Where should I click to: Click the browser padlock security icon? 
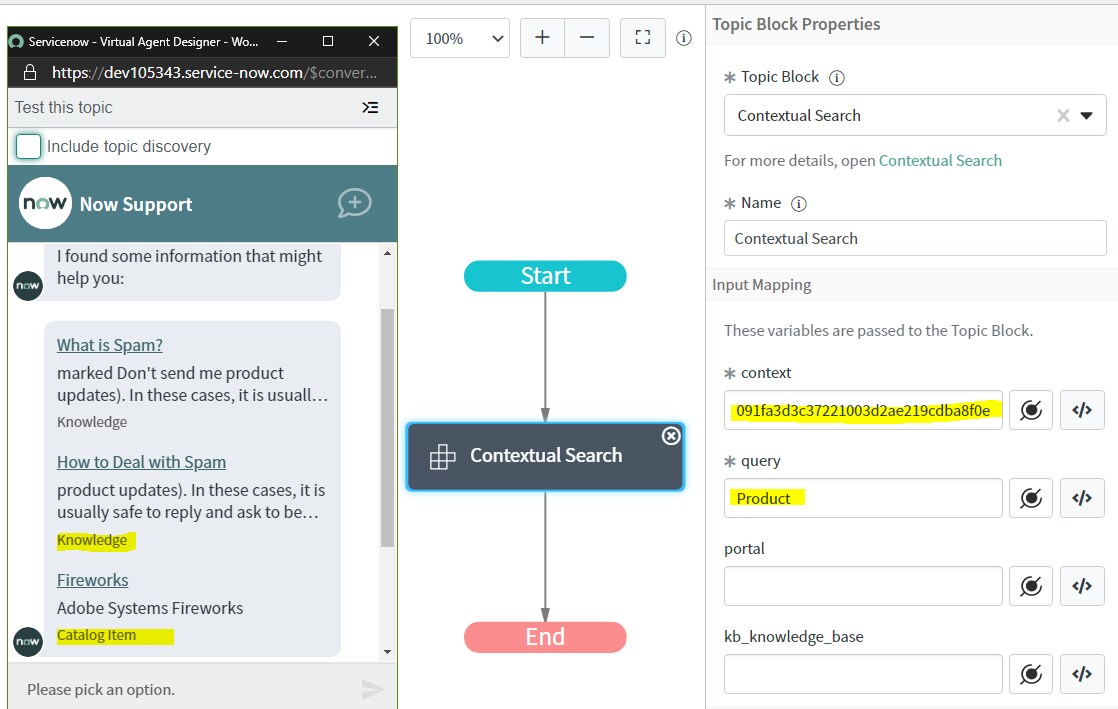pyautogui.click(x=30, y=72)
